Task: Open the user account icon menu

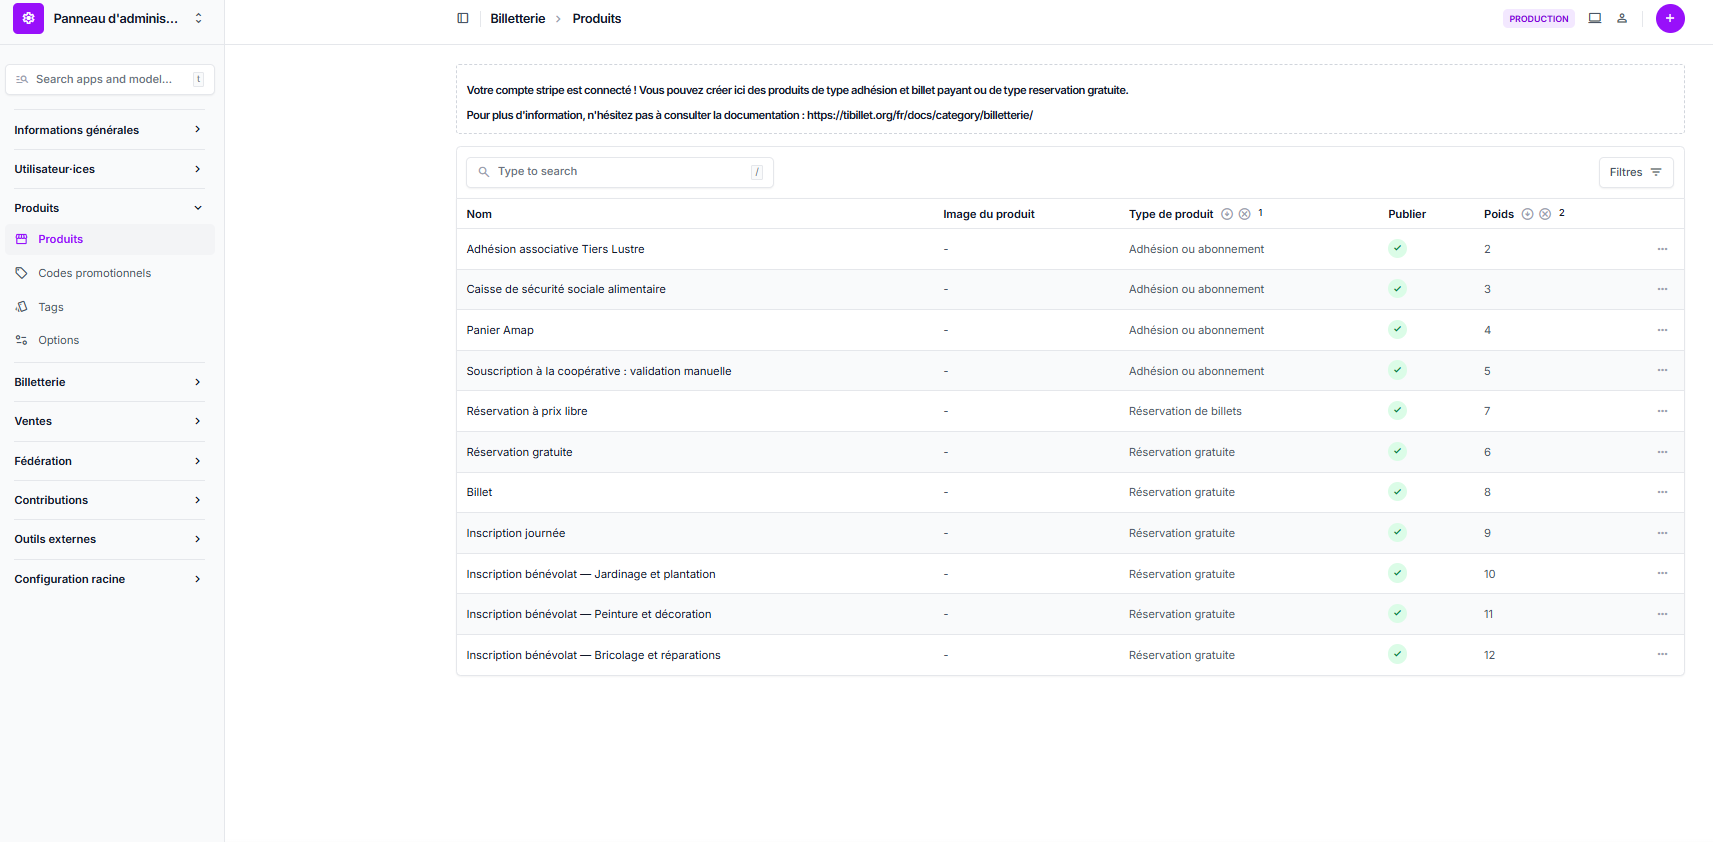Action: (x=1622, y=18)
